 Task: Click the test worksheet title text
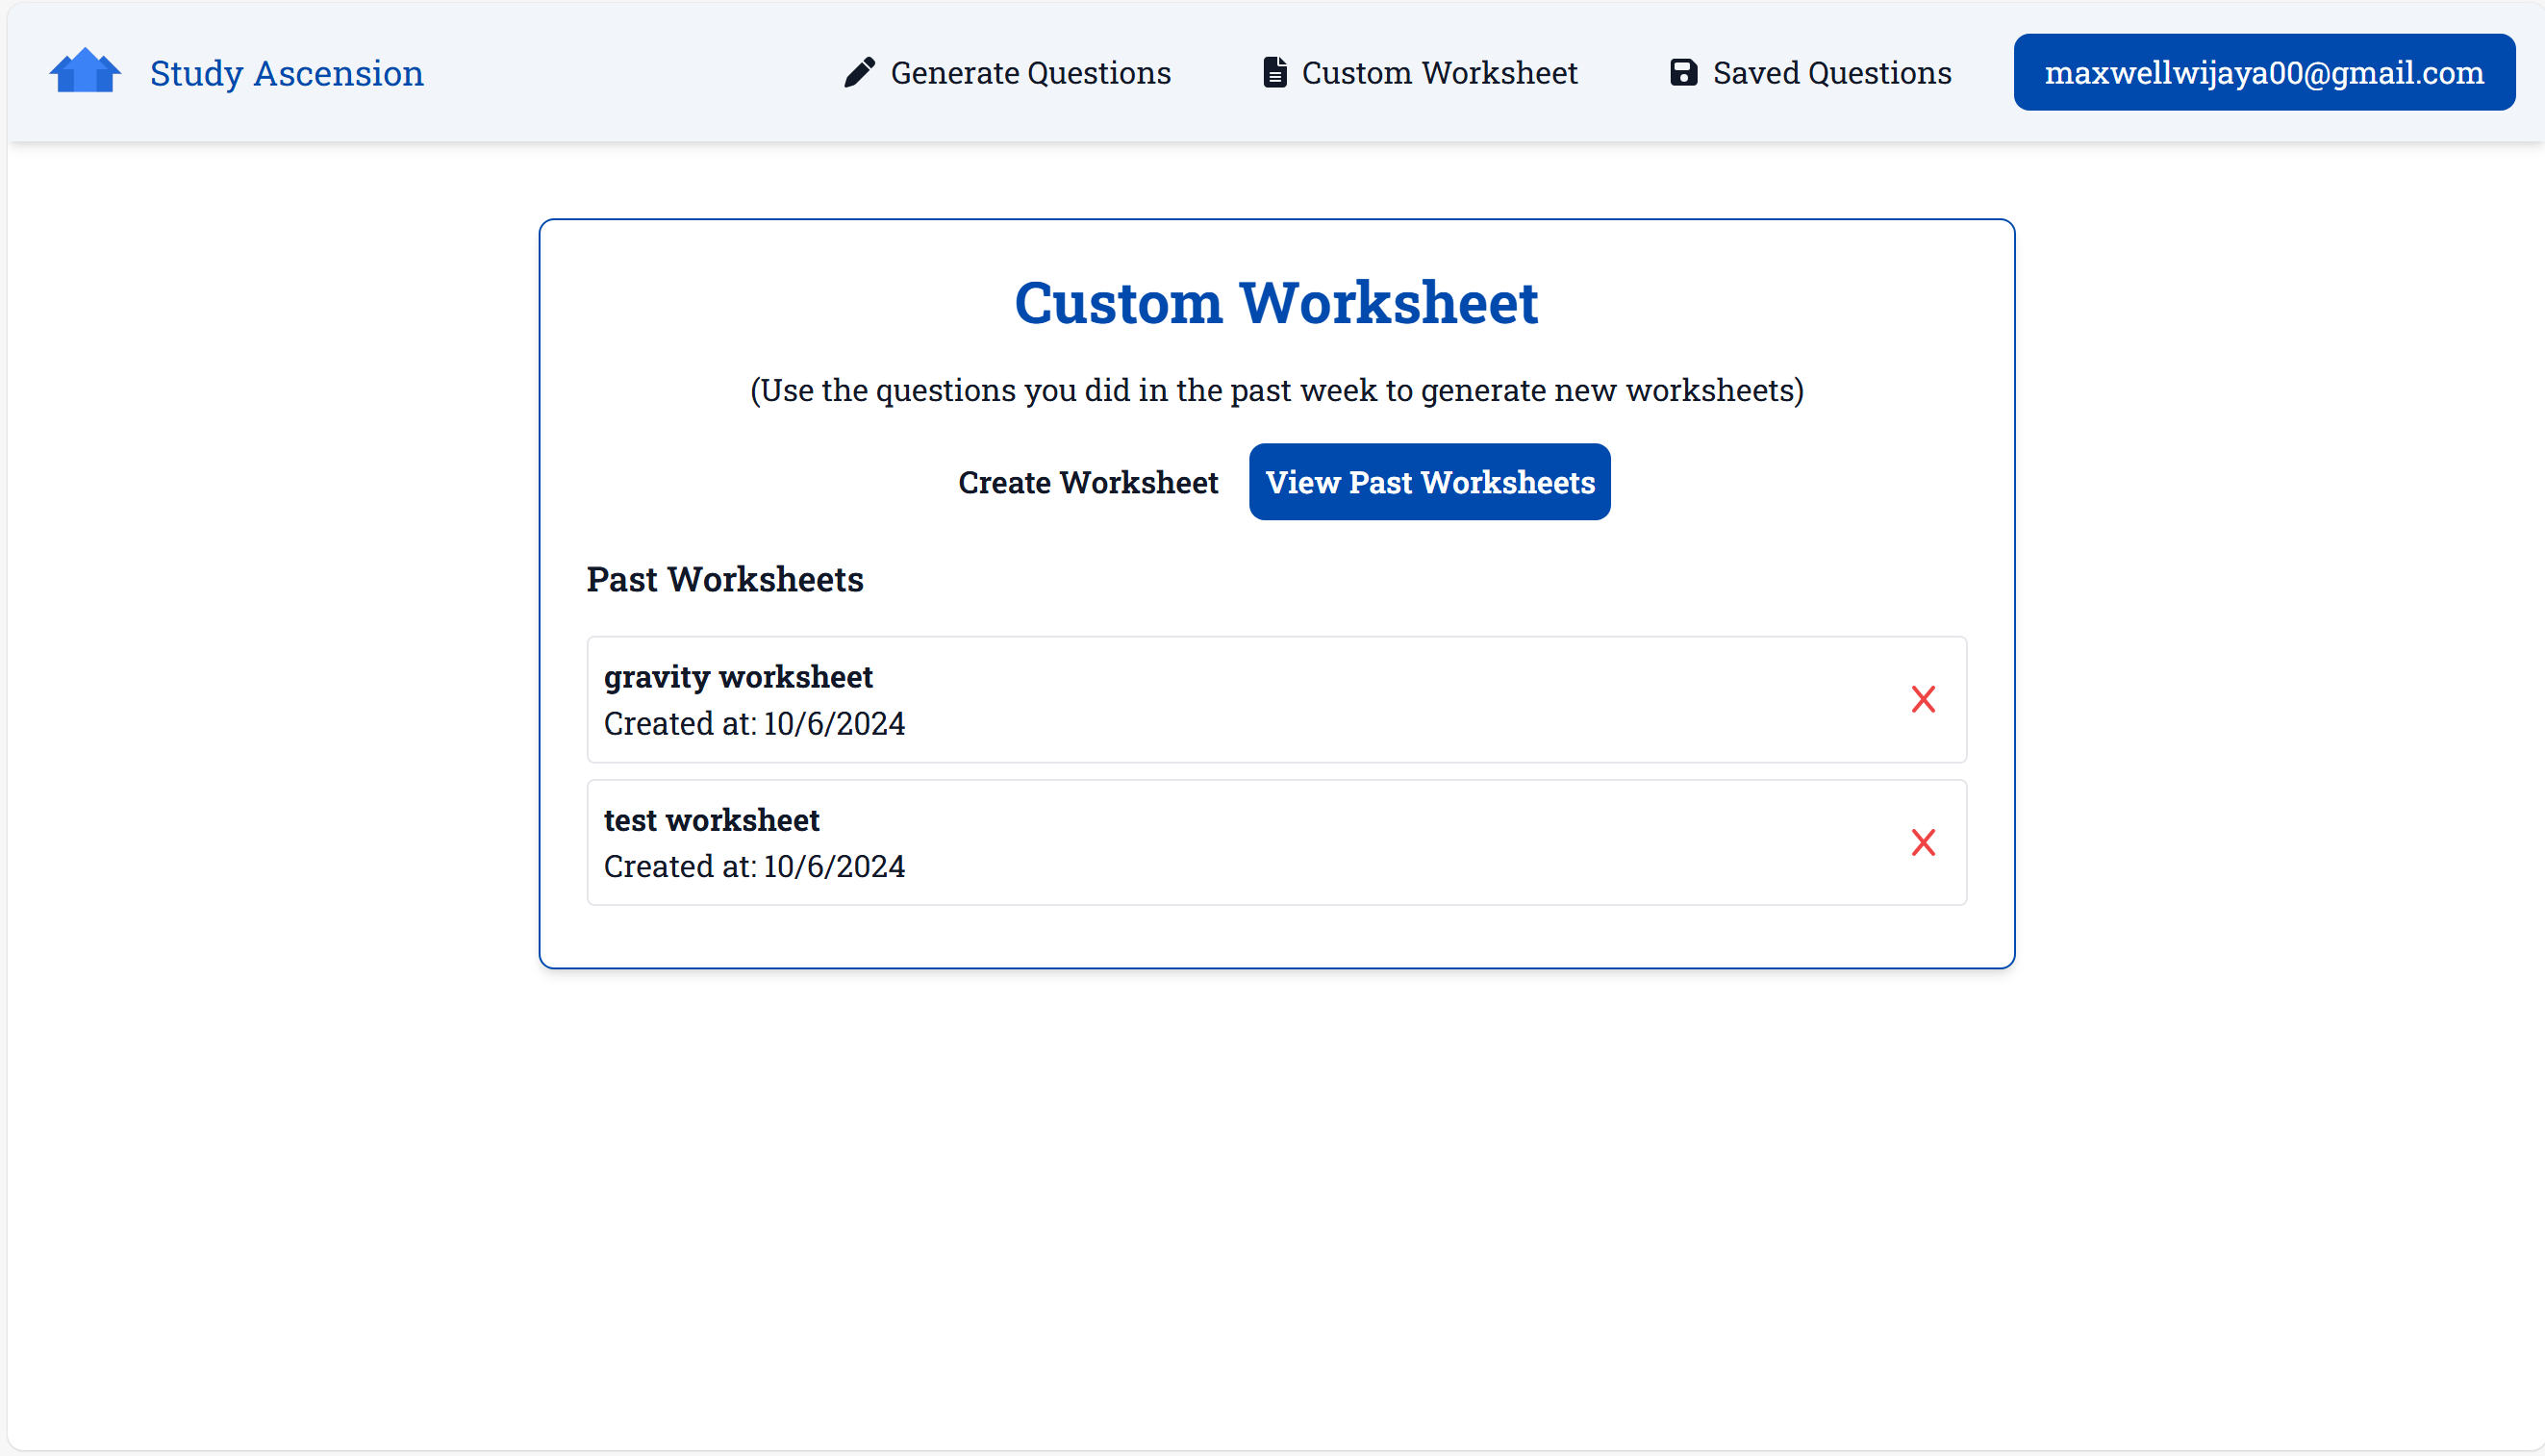(711, 820)
